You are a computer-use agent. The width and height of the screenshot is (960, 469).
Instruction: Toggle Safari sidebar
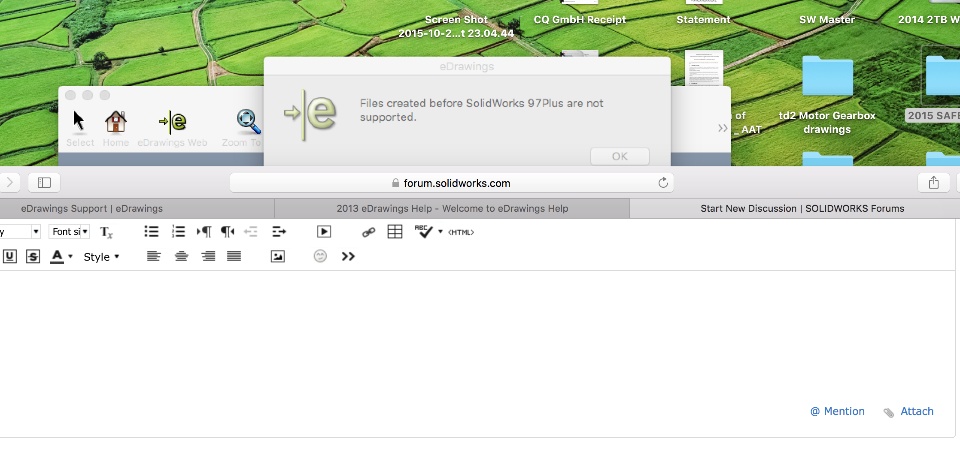[44, 182]
